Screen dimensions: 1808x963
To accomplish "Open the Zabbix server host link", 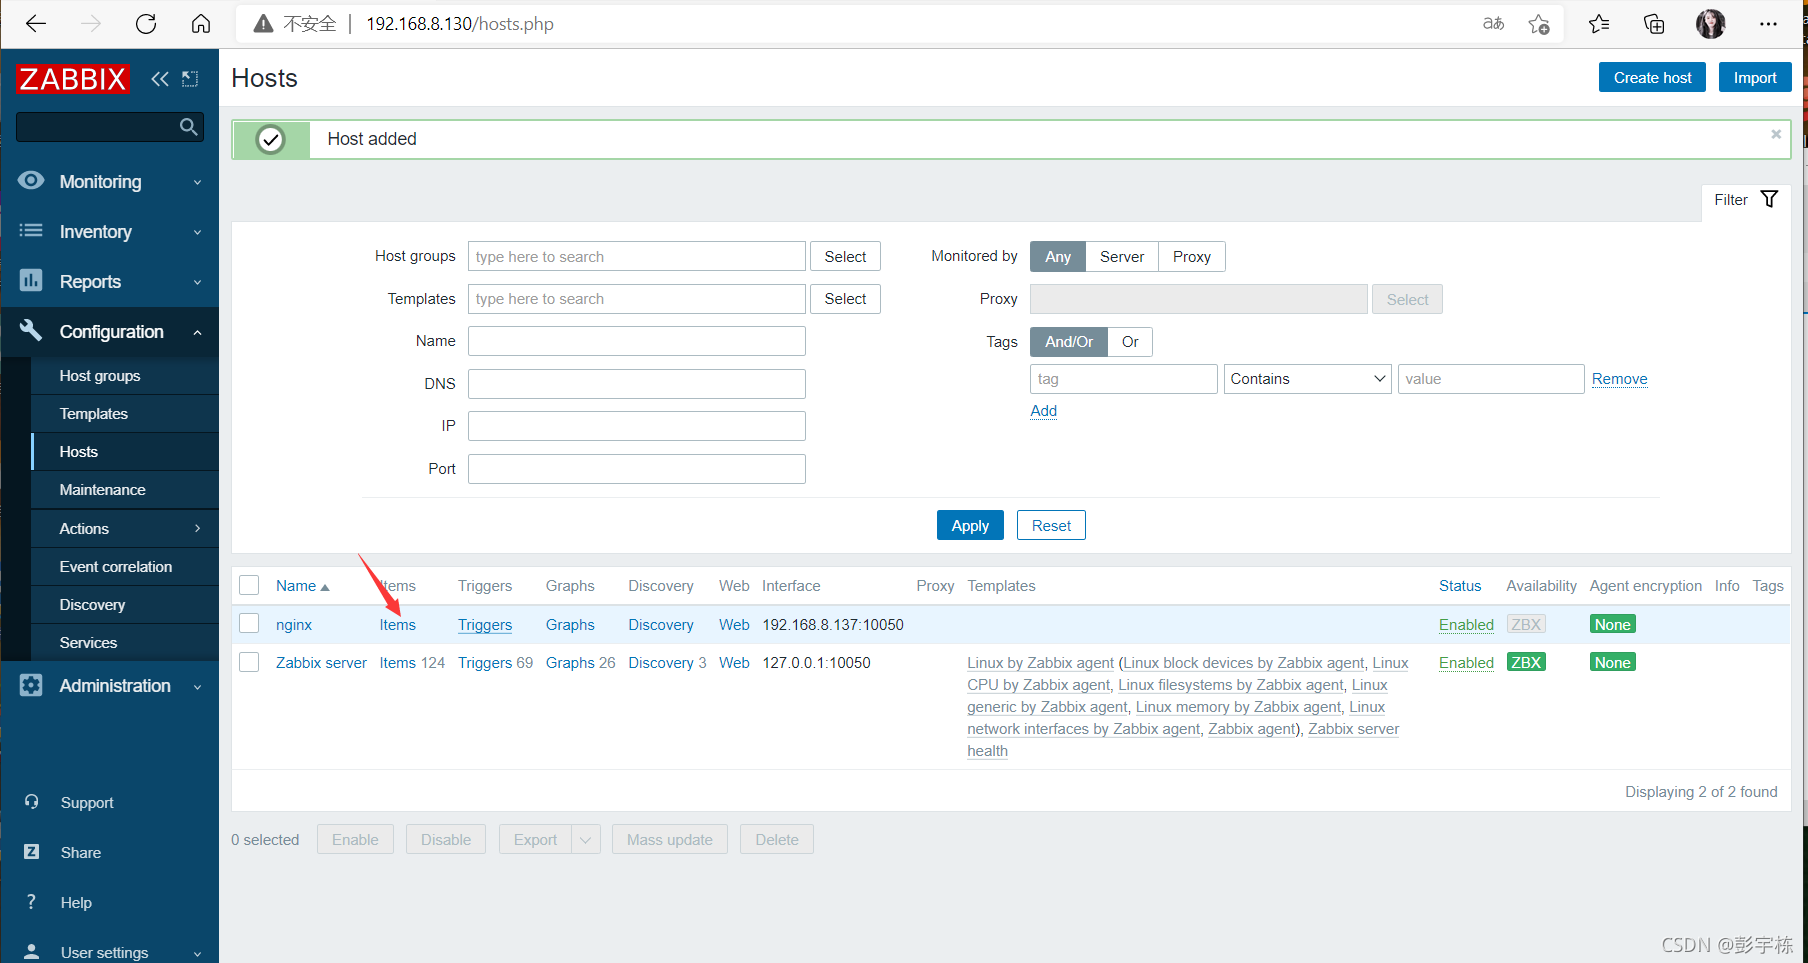I will pos(321,663).
